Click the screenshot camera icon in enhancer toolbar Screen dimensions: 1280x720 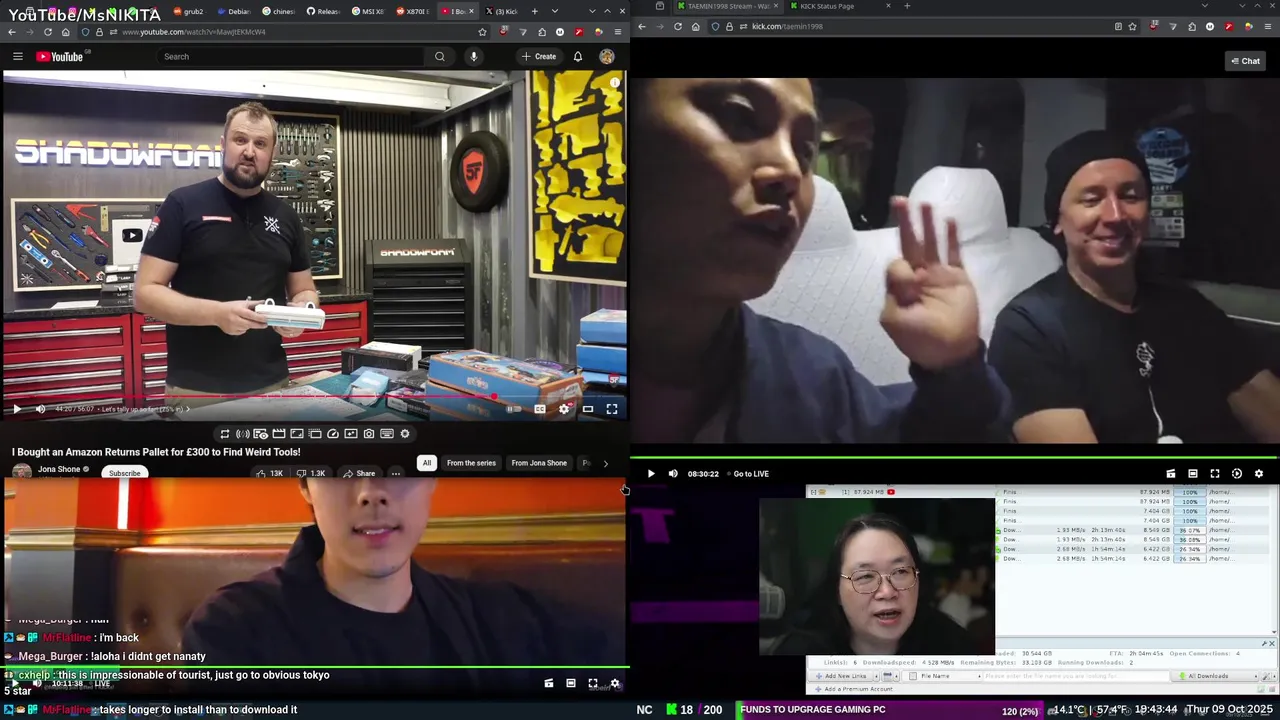[x=369, y=433]
